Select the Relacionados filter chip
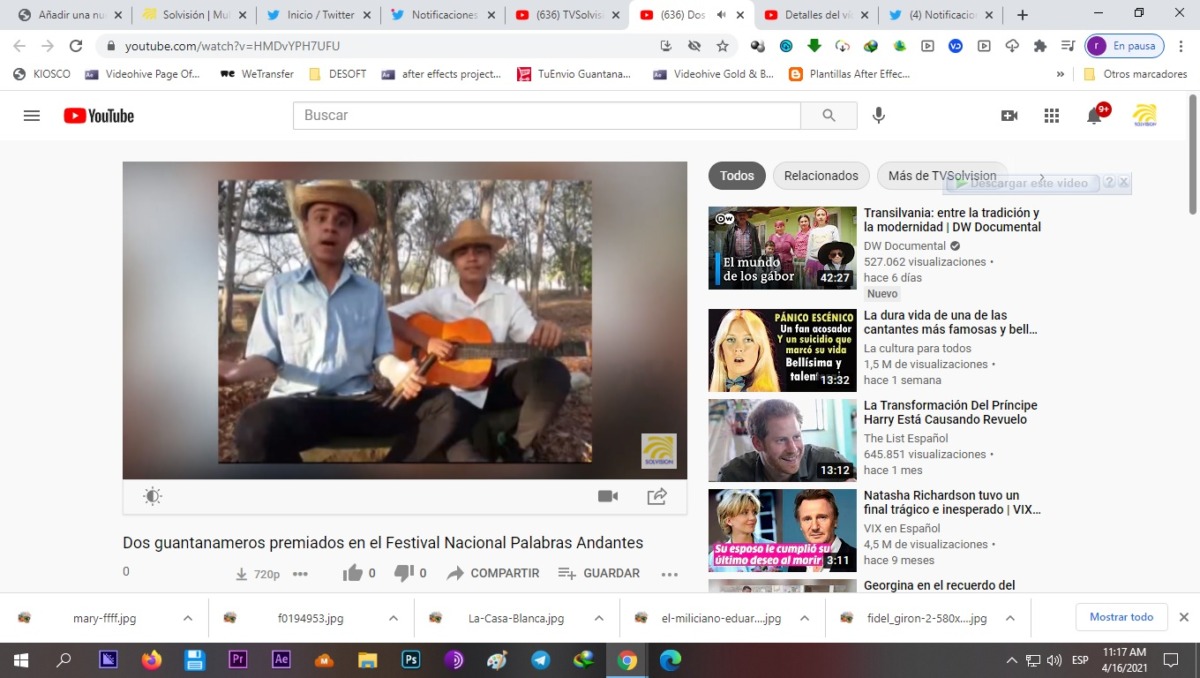1200x678 pixels. coord(821,176)
